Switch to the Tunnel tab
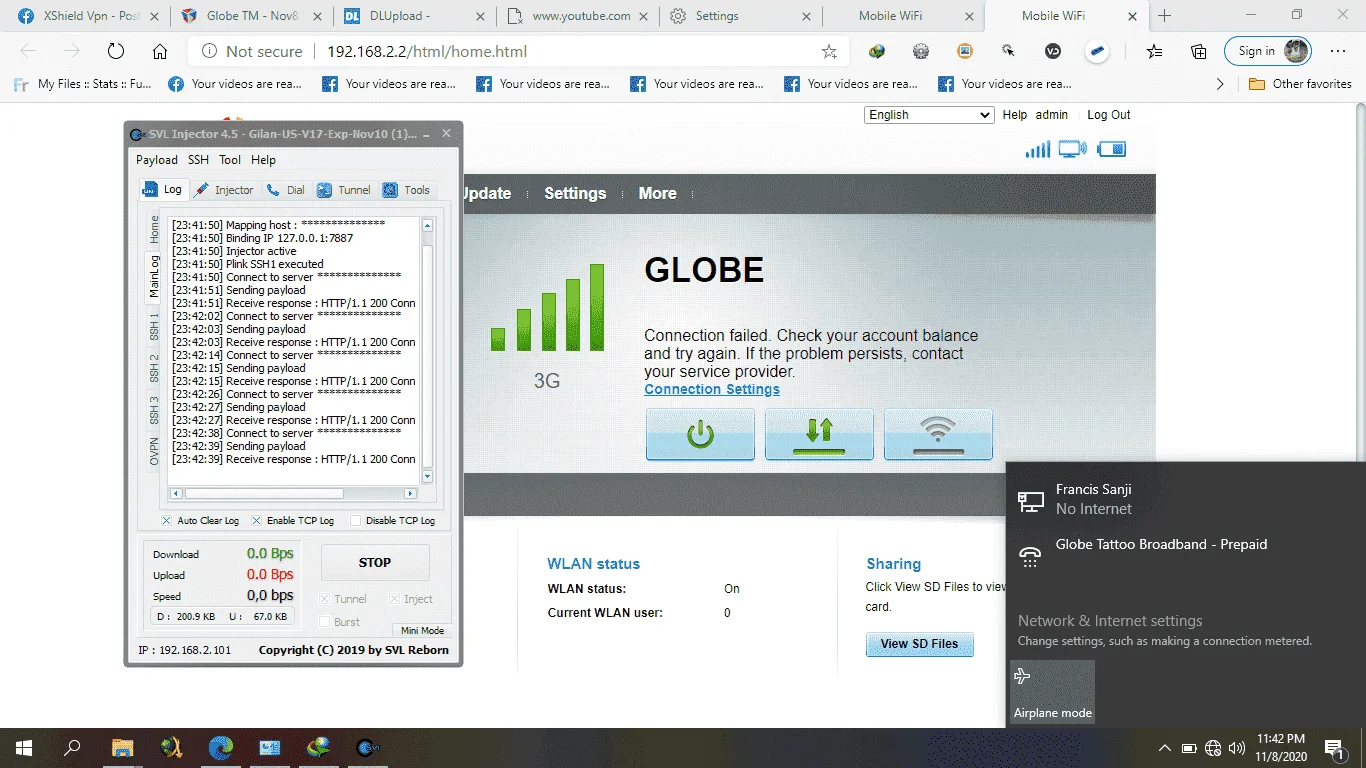Image resolution: width=1366 pixels, height=768 pixels. pyautogui.click(x=344, y=190)
